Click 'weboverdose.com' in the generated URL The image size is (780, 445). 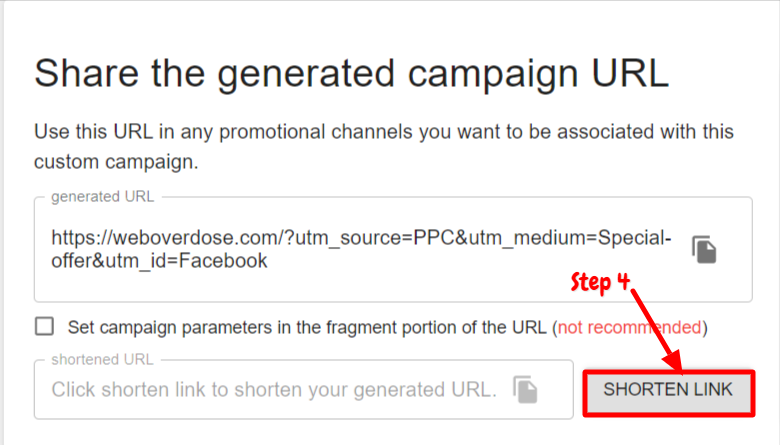pyautogui.click(x=195, y=238)
